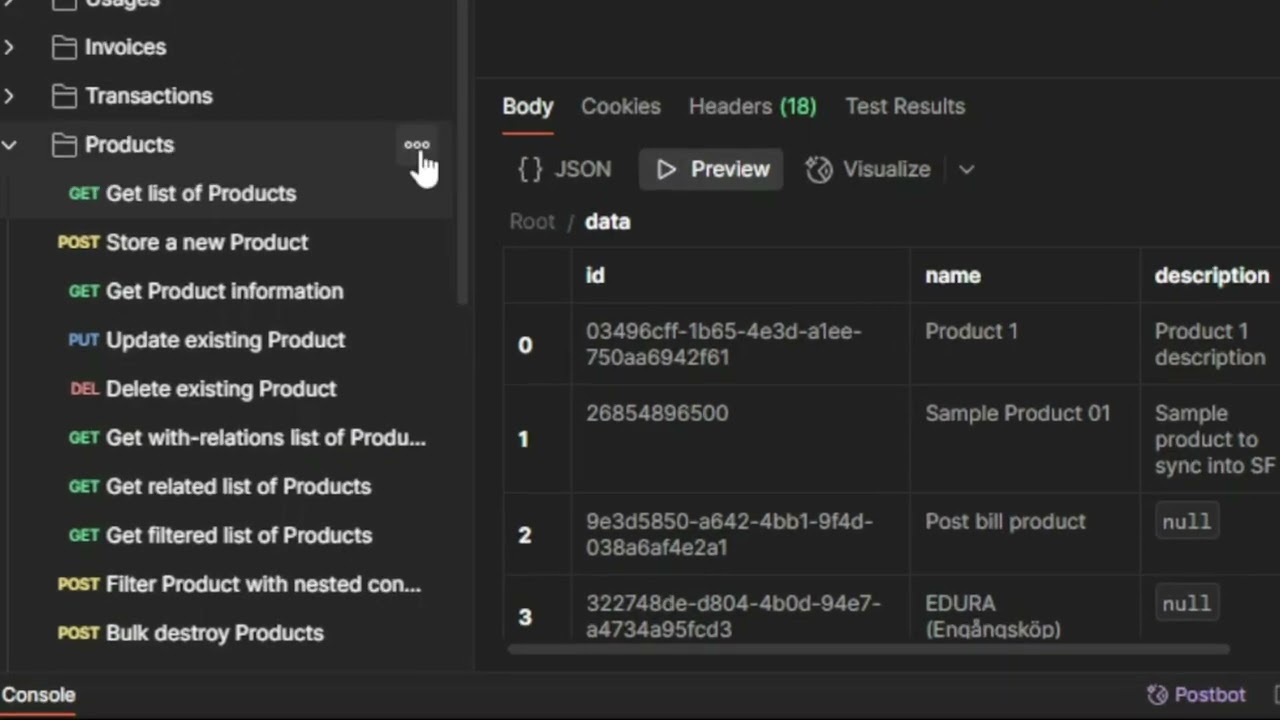
Task: Open the Console panel
Action: [38, 695]
